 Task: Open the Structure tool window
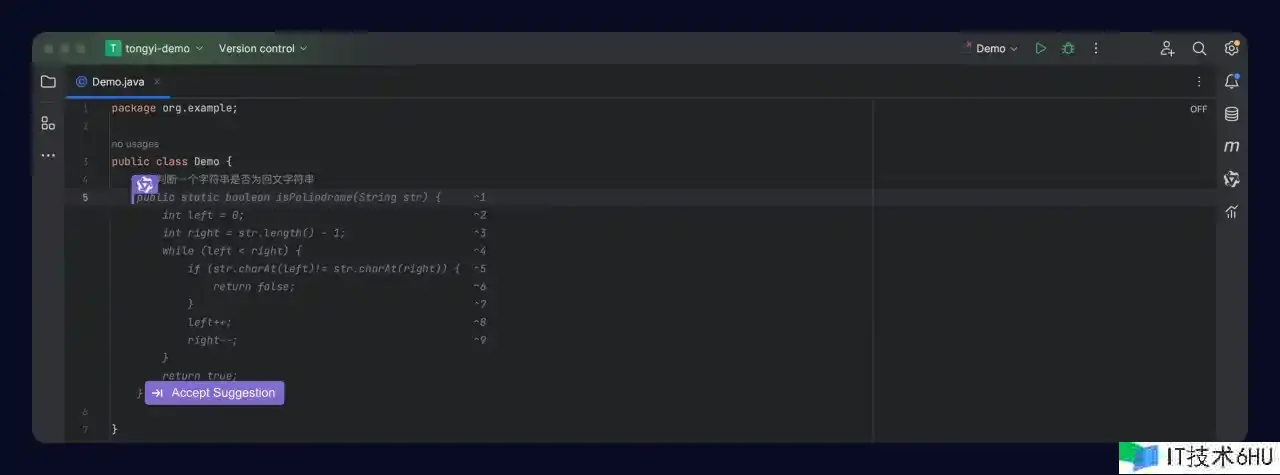[x=48, y=123]
